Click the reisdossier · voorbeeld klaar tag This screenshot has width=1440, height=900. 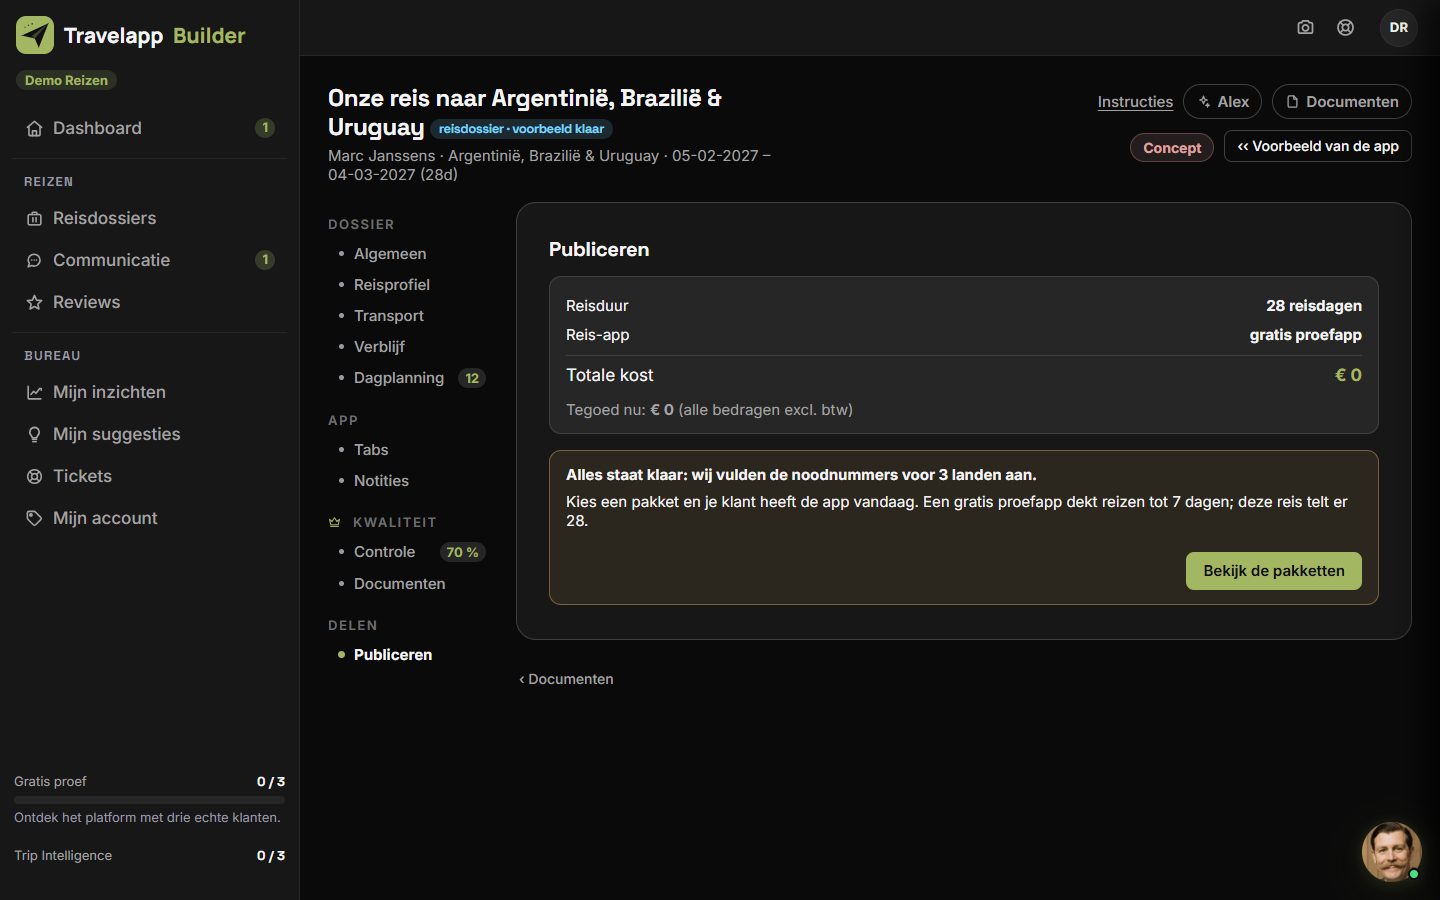521,129
